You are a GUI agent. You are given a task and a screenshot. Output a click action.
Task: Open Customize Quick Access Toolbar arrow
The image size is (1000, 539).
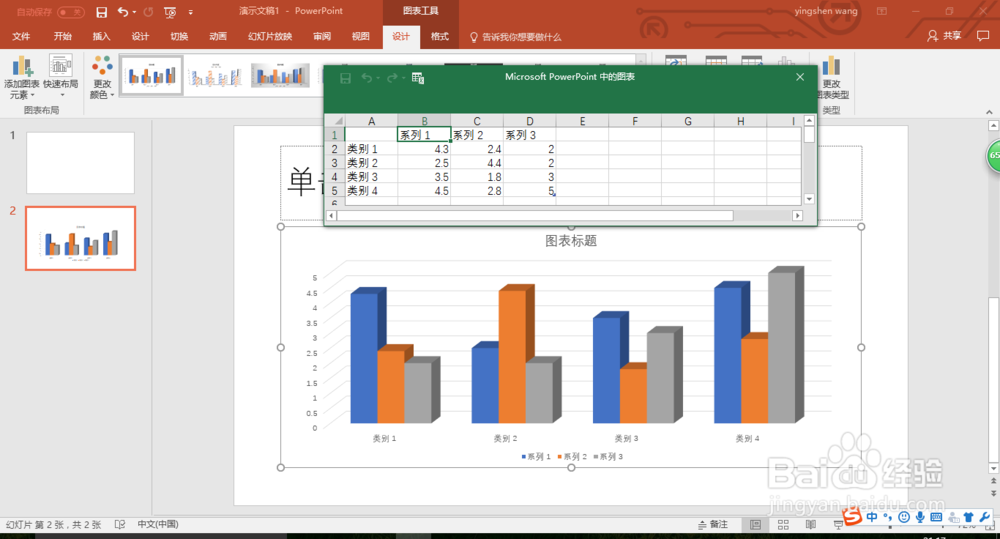(x=191, y=12)
